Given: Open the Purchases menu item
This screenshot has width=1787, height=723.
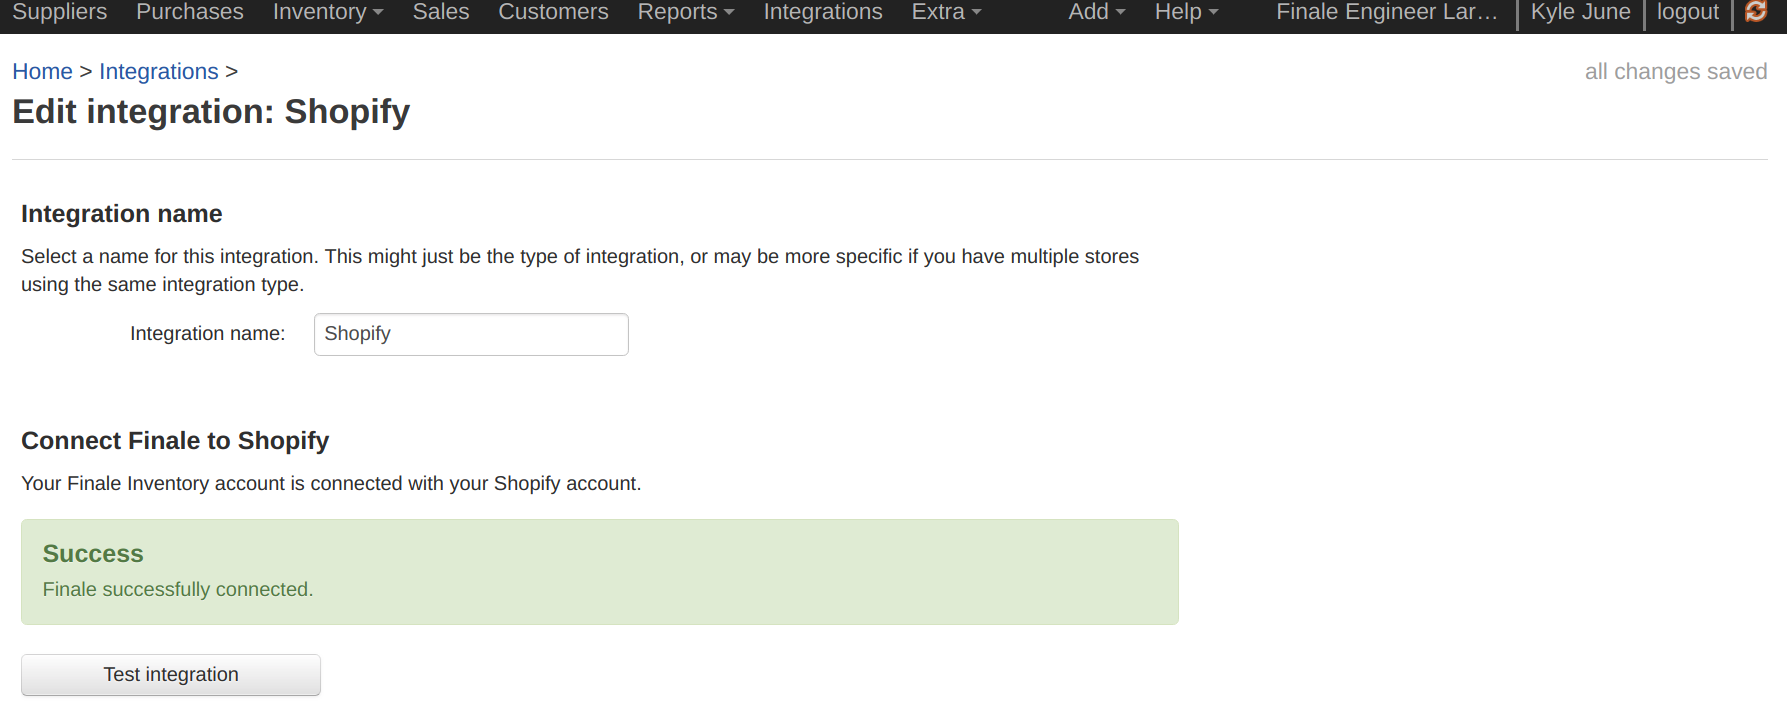Looking at the screenshot, I should (190, 12).
